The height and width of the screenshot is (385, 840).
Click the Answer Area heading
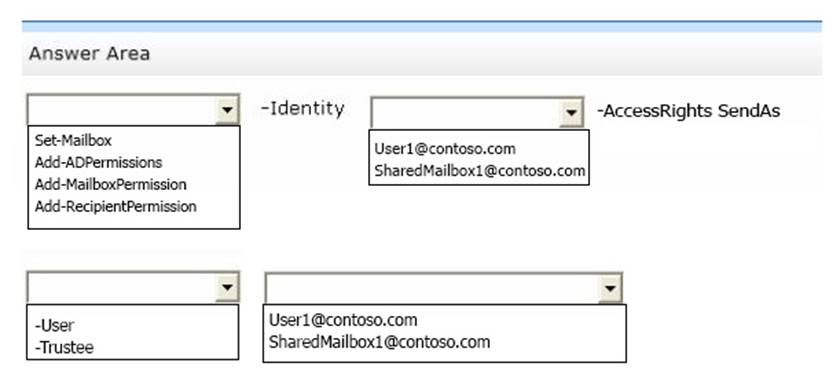point(89,54)
